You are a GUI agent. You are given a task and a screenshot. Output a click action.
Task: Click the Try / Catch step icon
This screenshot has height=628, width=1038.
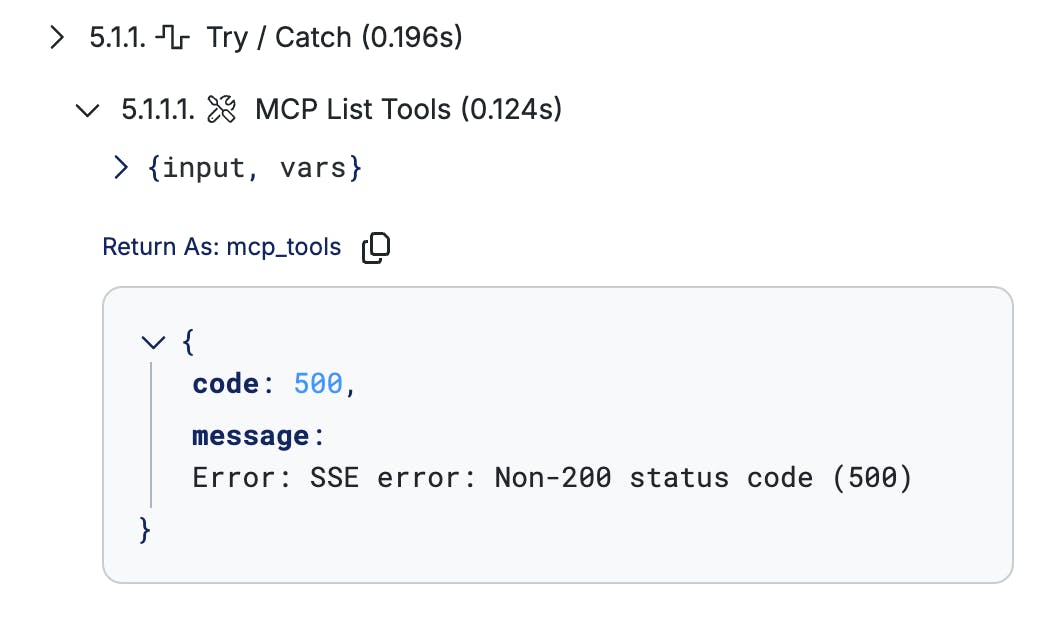(172, 37)
